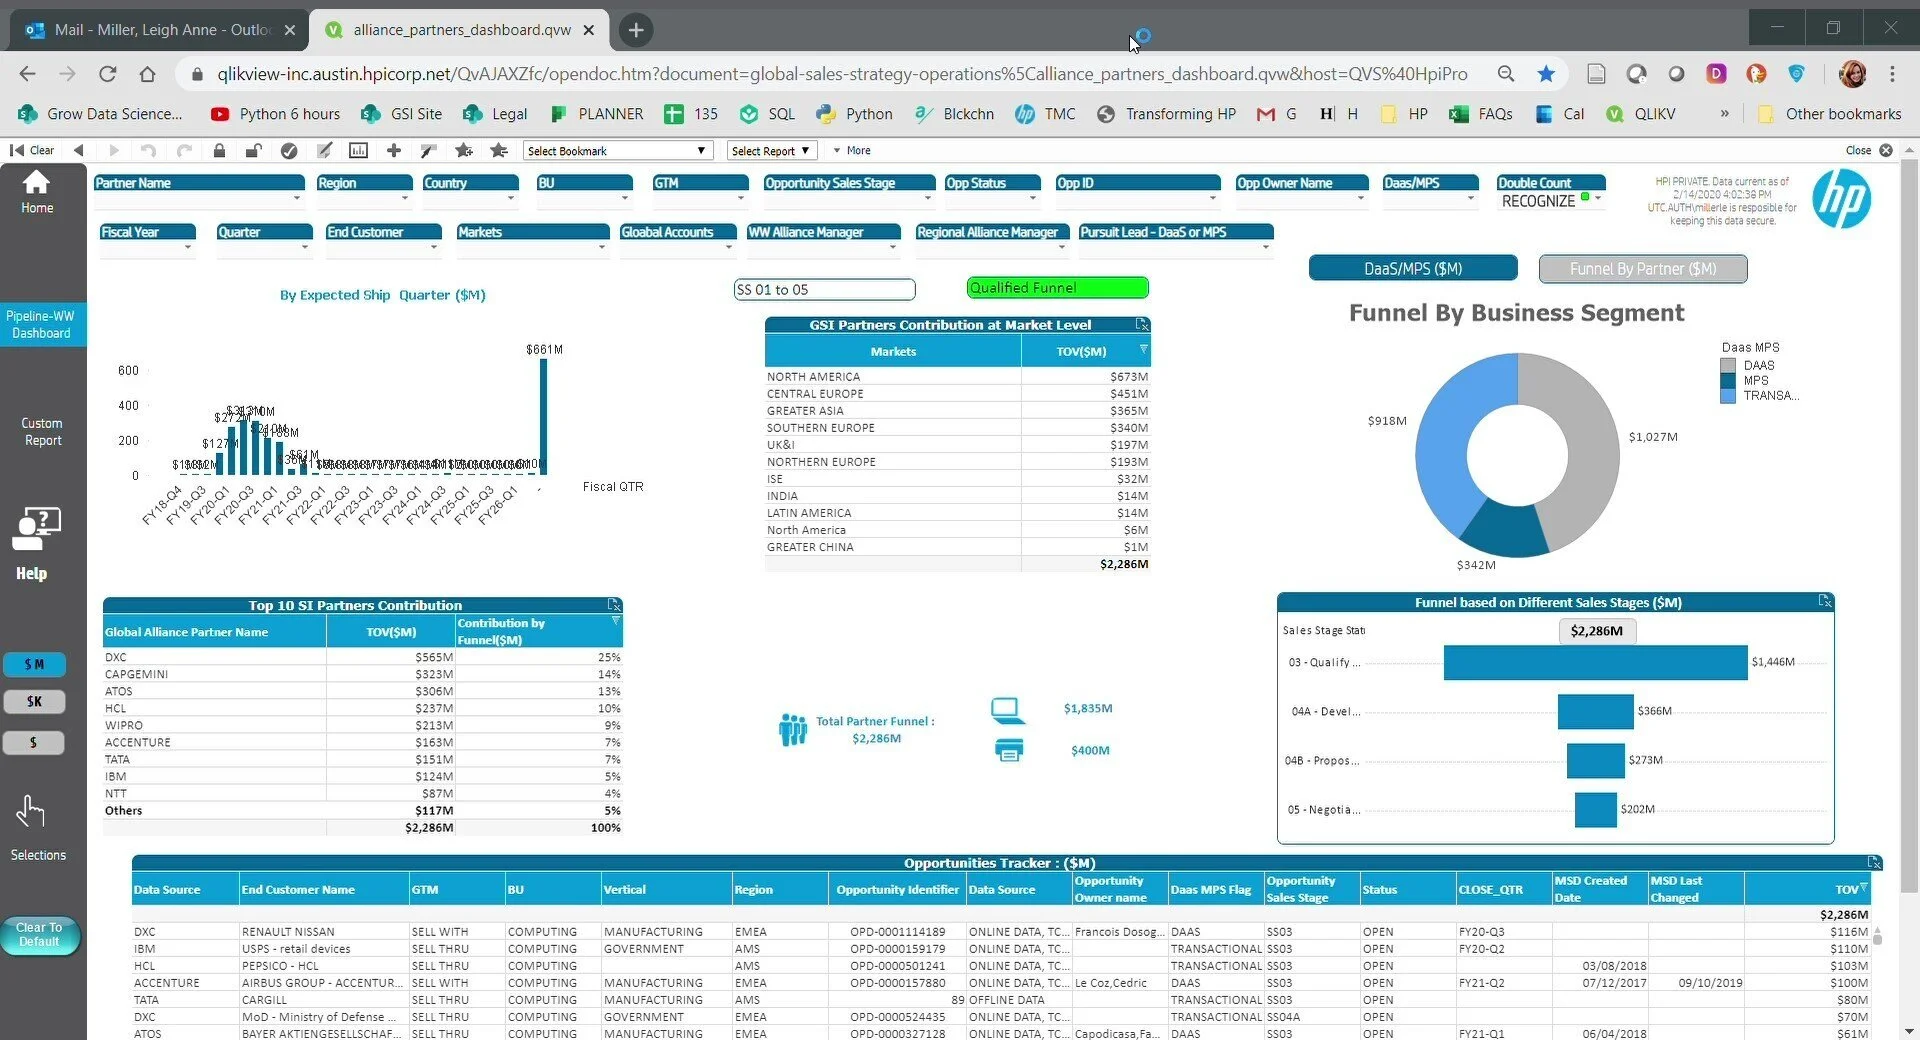Open the Select Bookmark dropdown

(x=617, y=151)
